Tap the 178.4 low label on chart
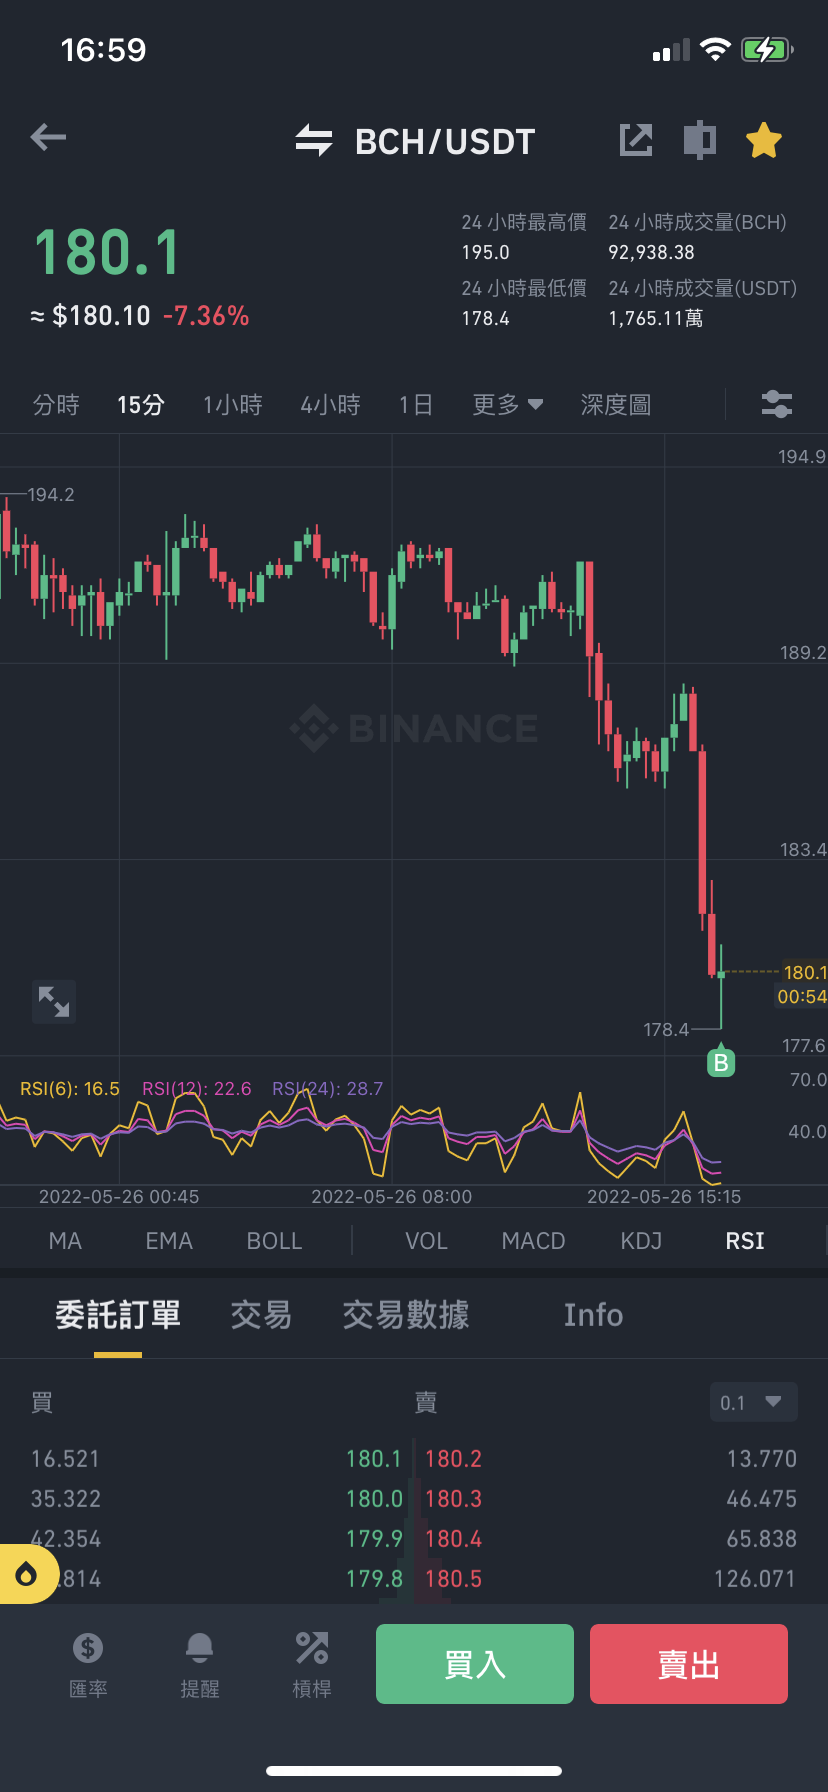 [x=666, y=1030]
